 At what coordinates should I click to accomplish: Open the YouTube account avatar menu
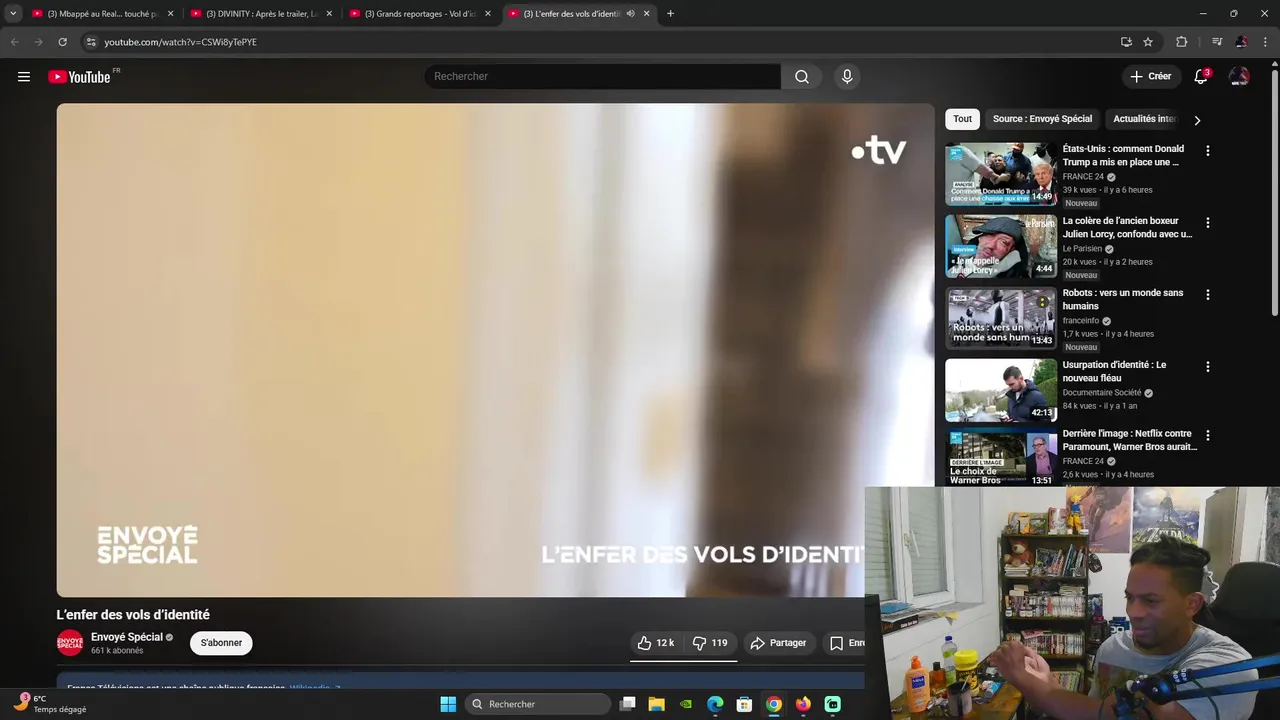pos(1239,77)
